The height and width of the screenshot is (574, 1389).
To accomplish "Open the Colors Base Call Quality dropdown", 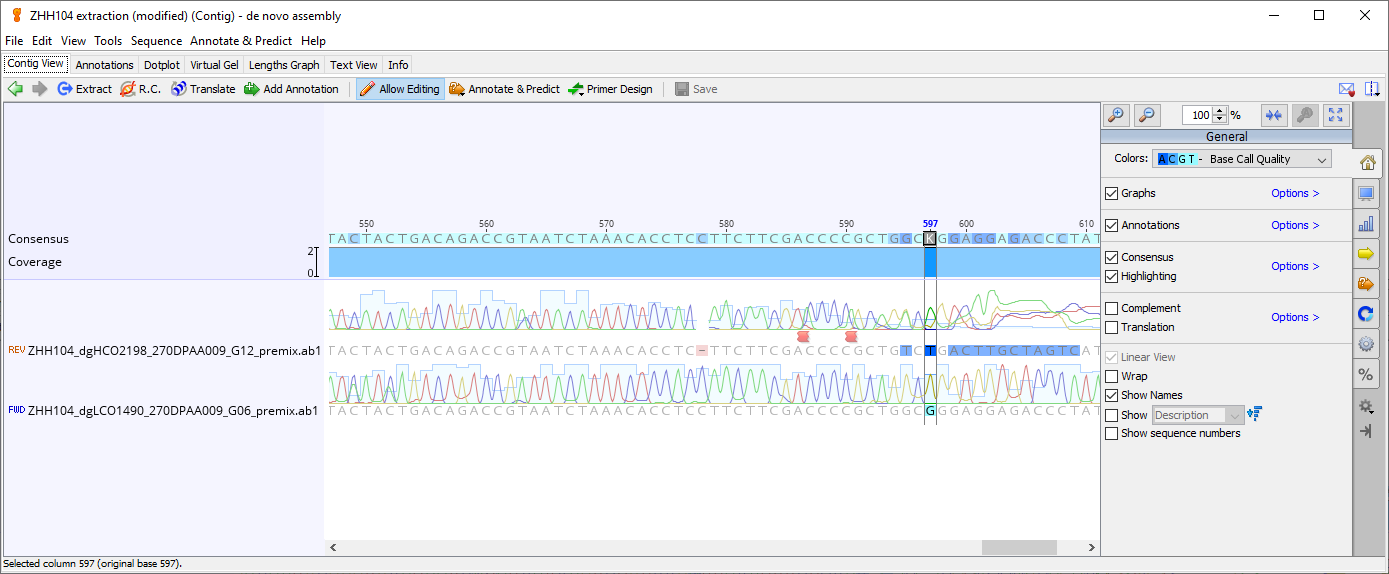I will (1242, 159).
